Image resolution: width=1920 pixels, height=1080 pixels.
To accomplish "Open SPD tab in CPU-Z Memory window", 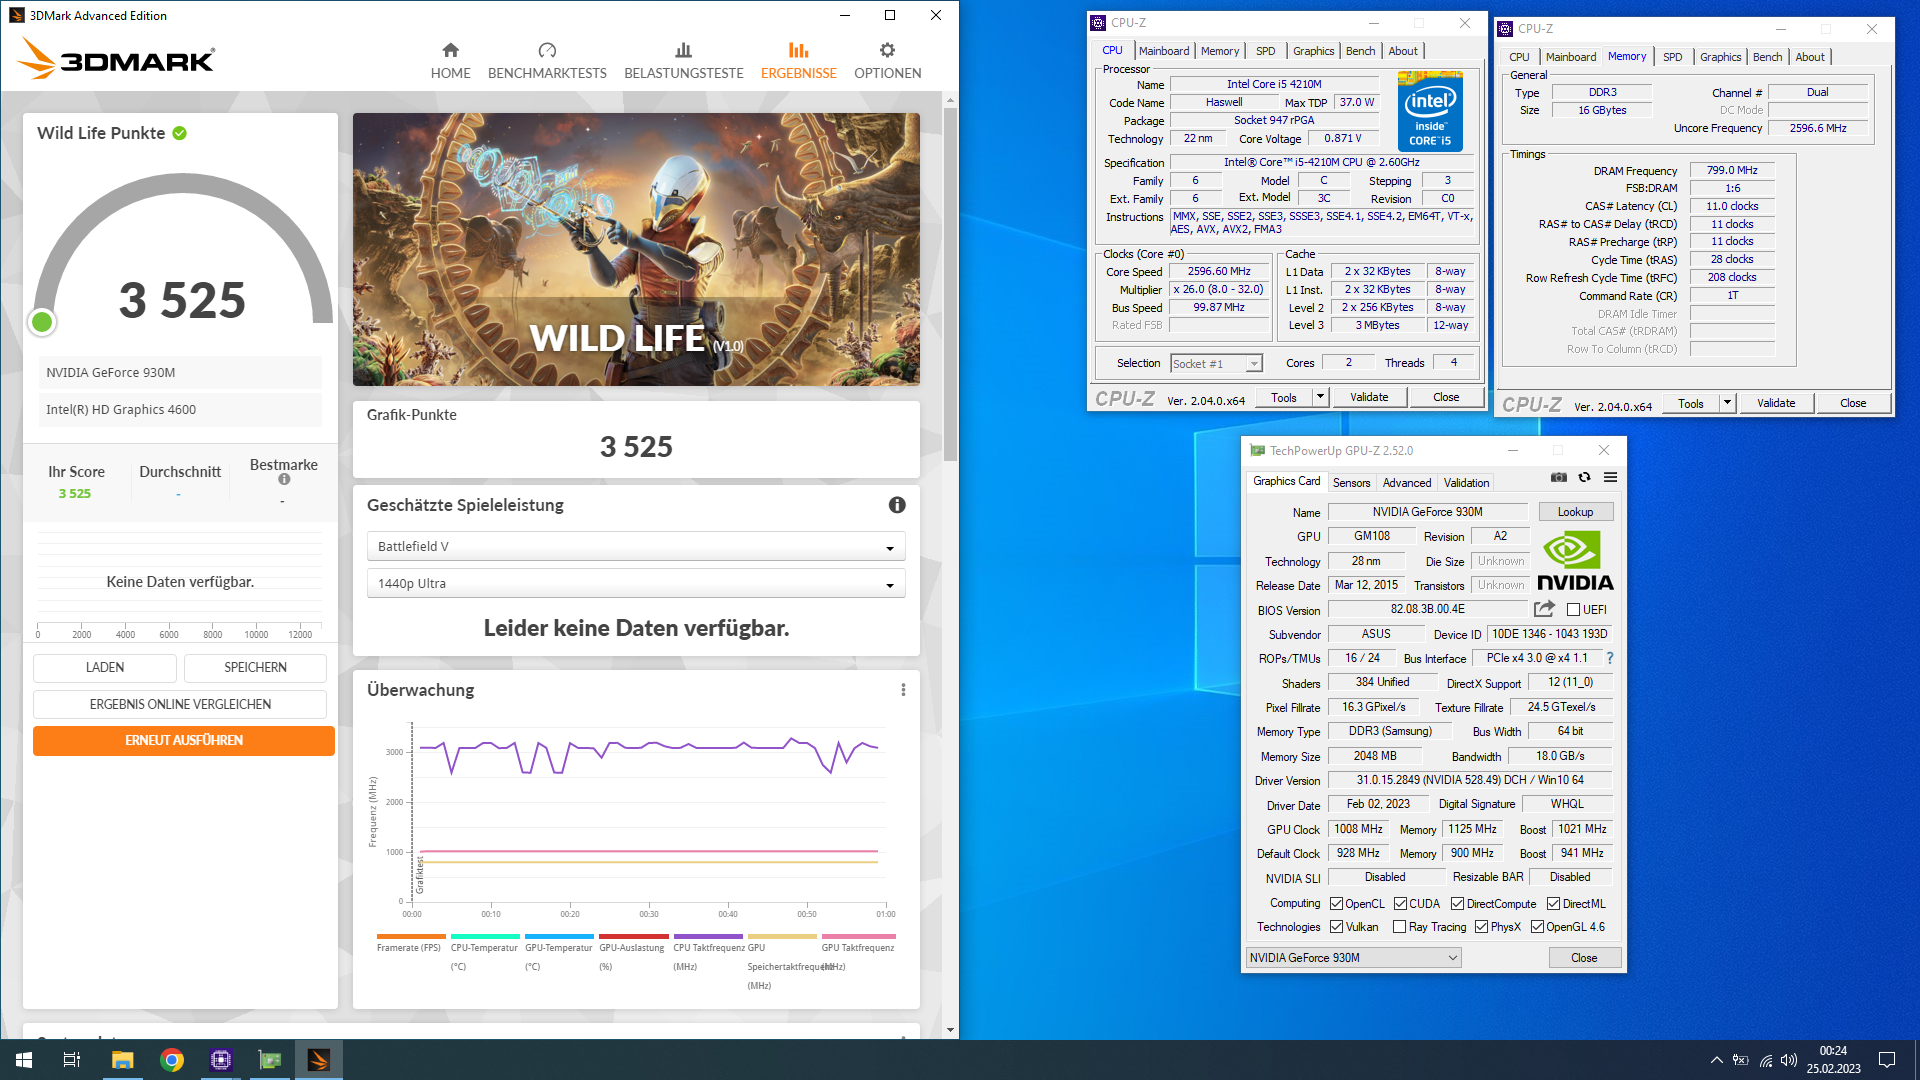I will point(1672,57).
